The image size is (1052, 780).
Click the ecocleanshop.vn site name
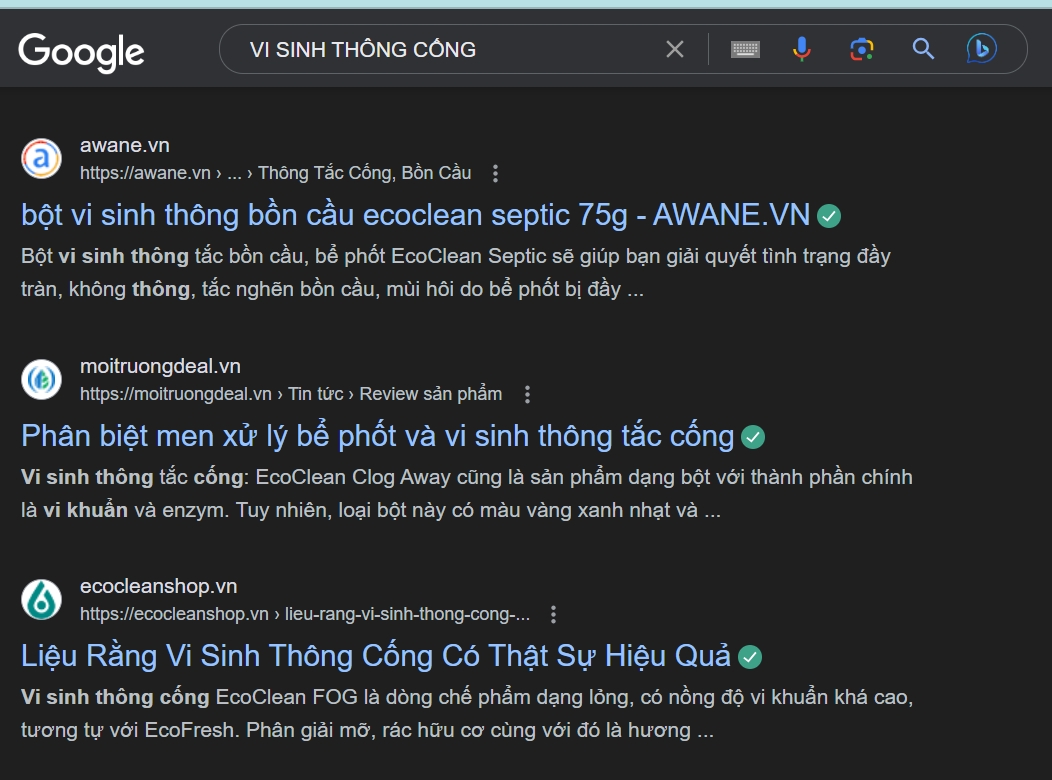159,586
